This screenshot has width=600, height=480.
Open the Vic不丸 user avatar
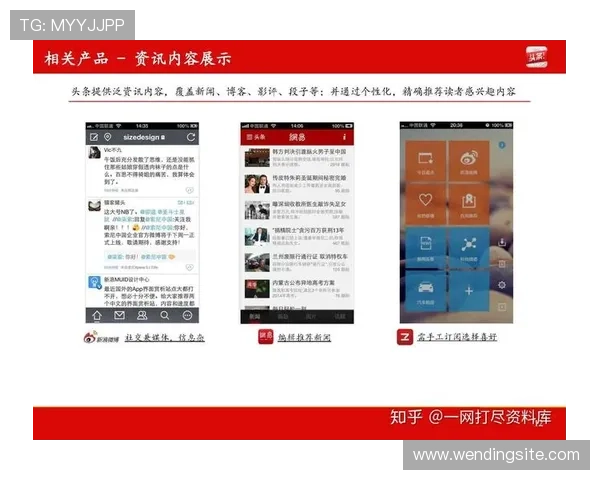[x=95, y=153]
